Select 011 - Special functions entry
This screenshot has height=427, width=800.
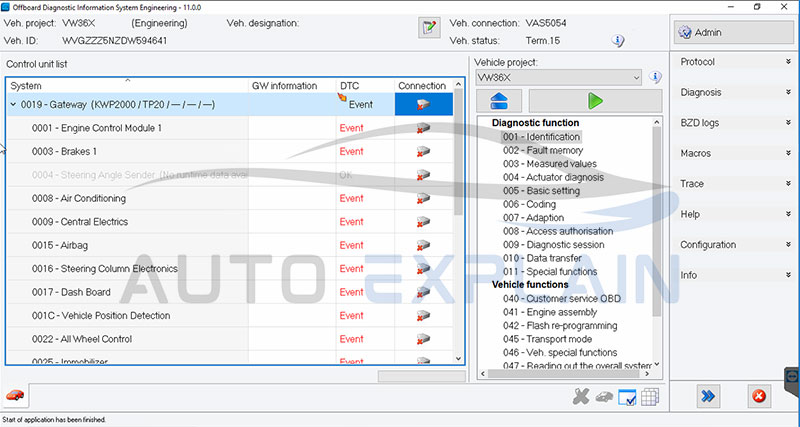[549, 272]
